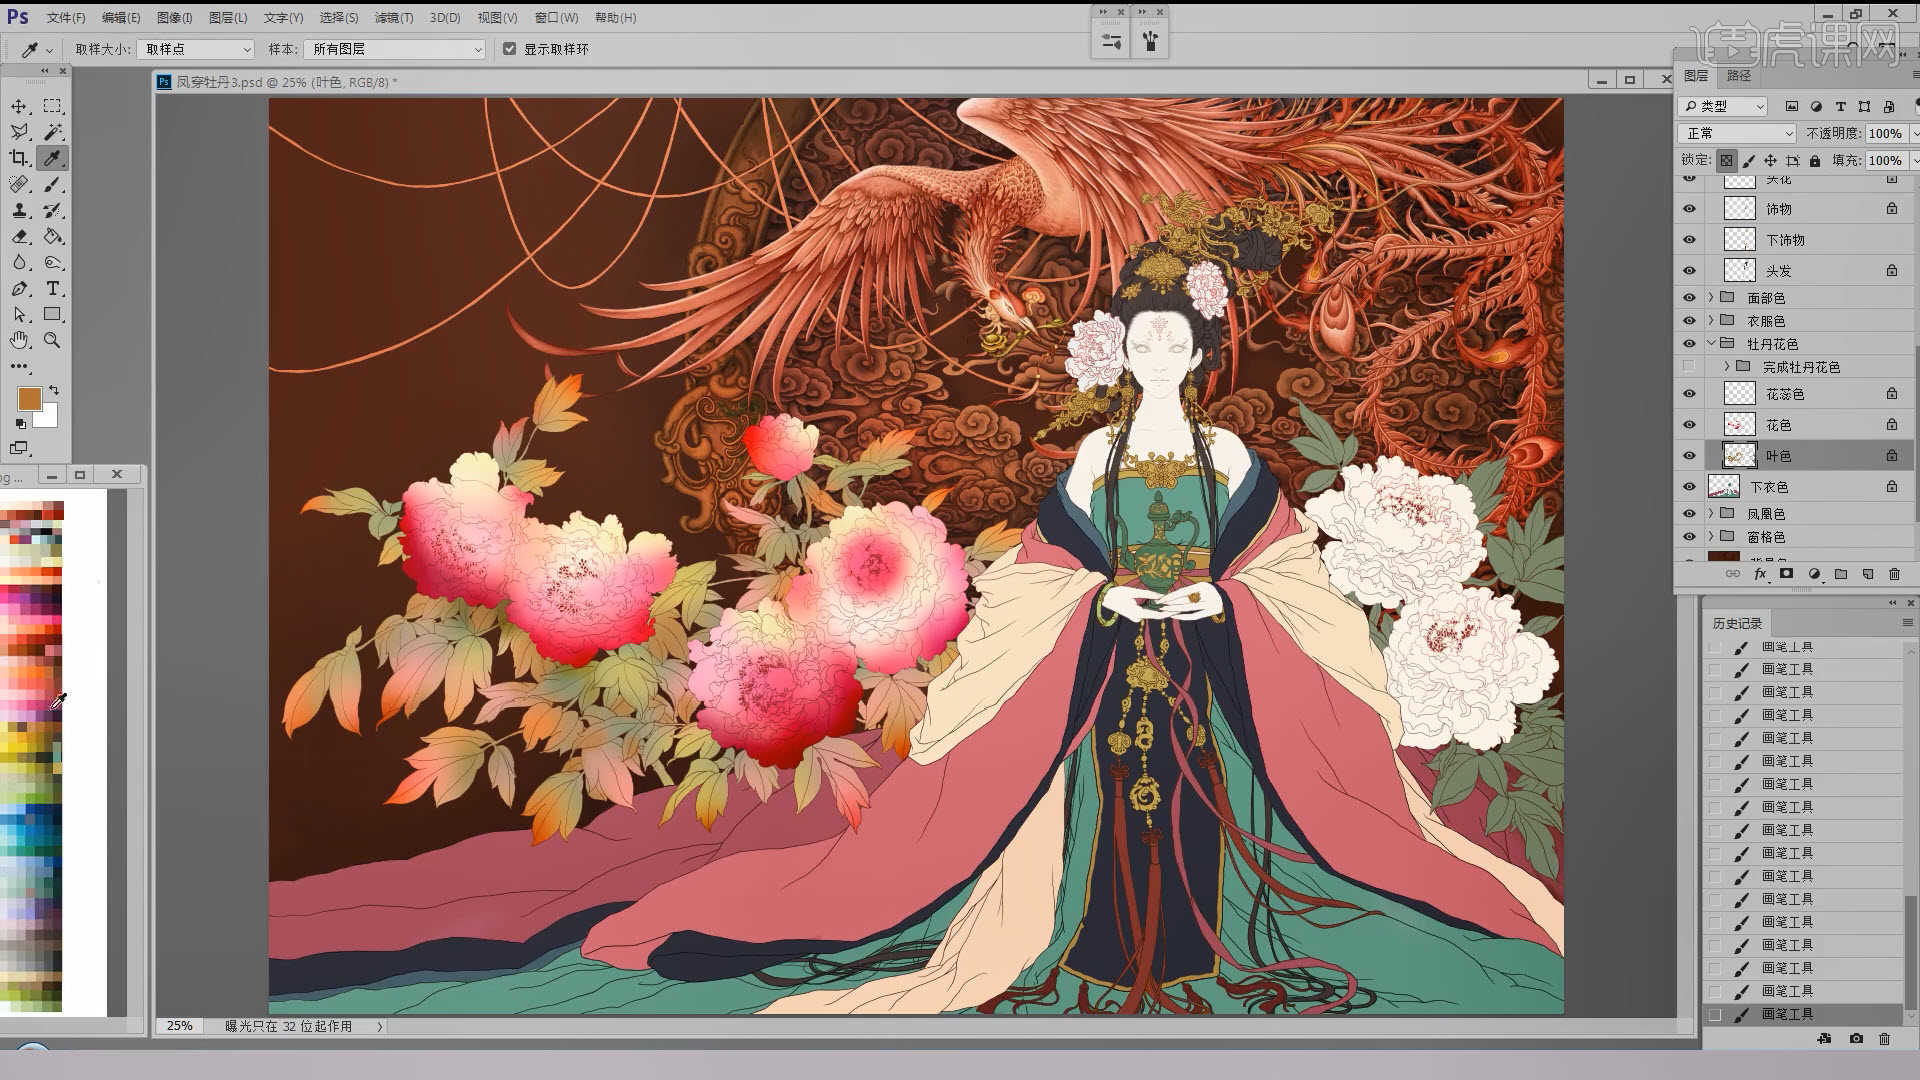Switch to the 路径 tab
Viewport: 1920px width, 1080px height.
coord(1739,76)
